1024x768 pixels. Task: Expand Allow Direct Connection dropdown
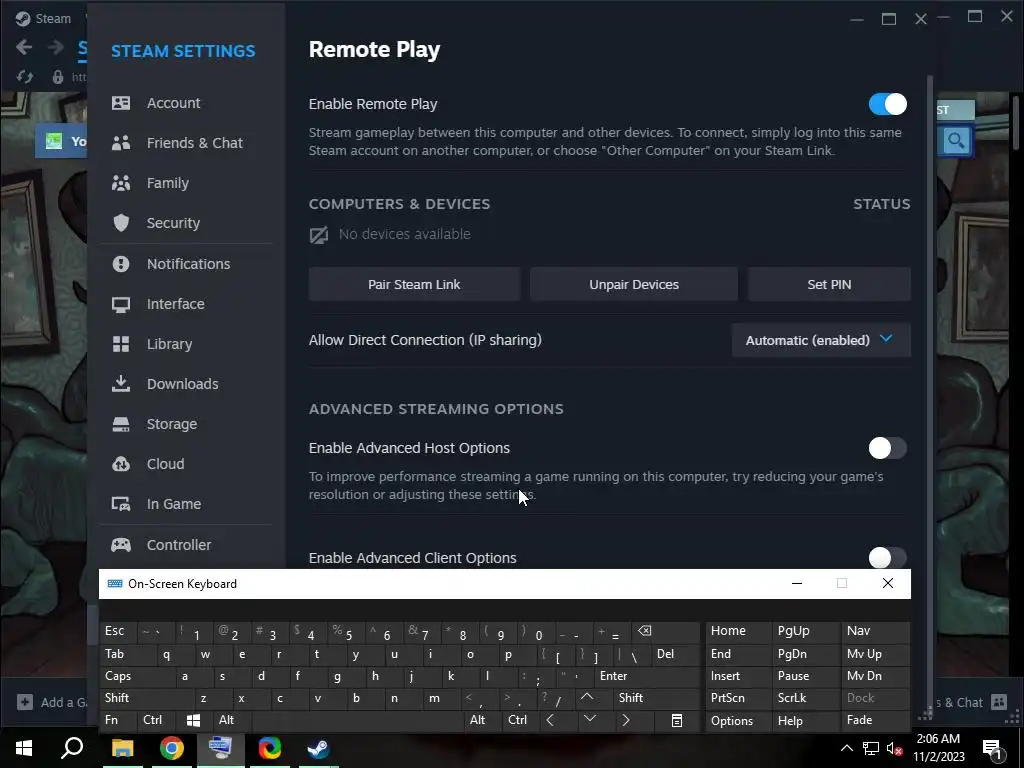click(x=821, y=340)
